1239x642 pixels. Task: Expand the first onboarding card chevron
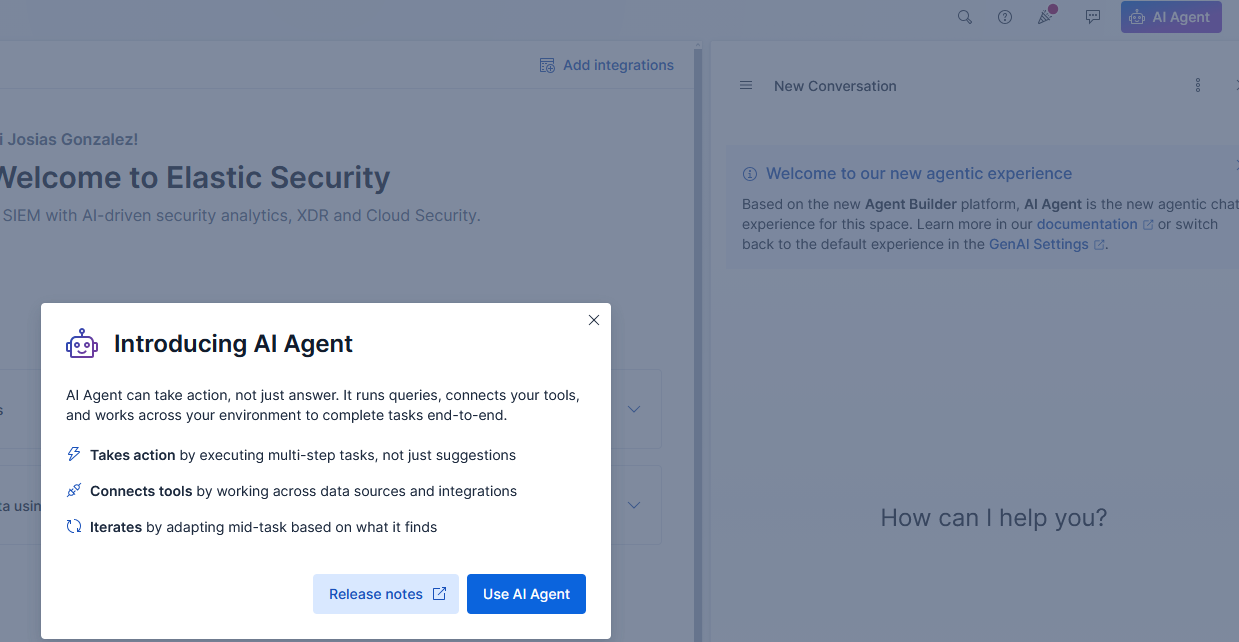tap(634, 409)
